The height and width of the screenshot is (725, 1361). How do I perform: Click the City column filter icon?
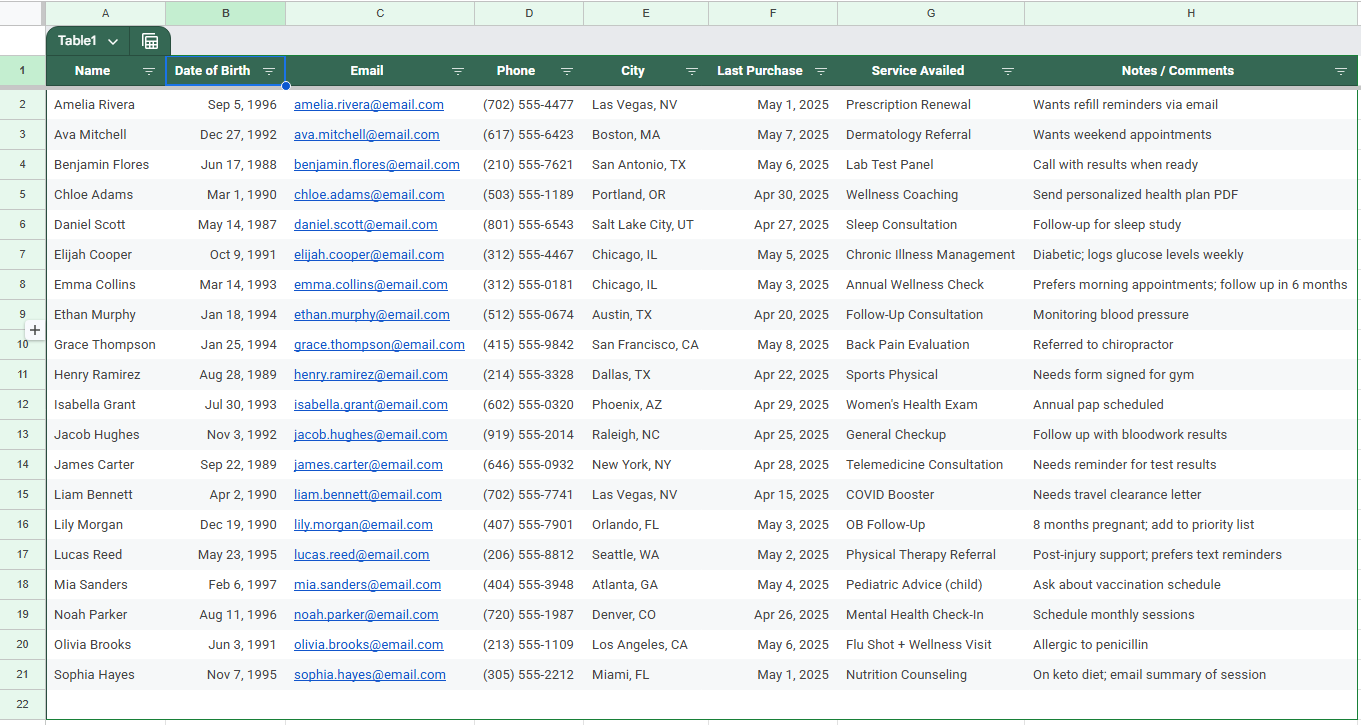[x=692, y=71]
